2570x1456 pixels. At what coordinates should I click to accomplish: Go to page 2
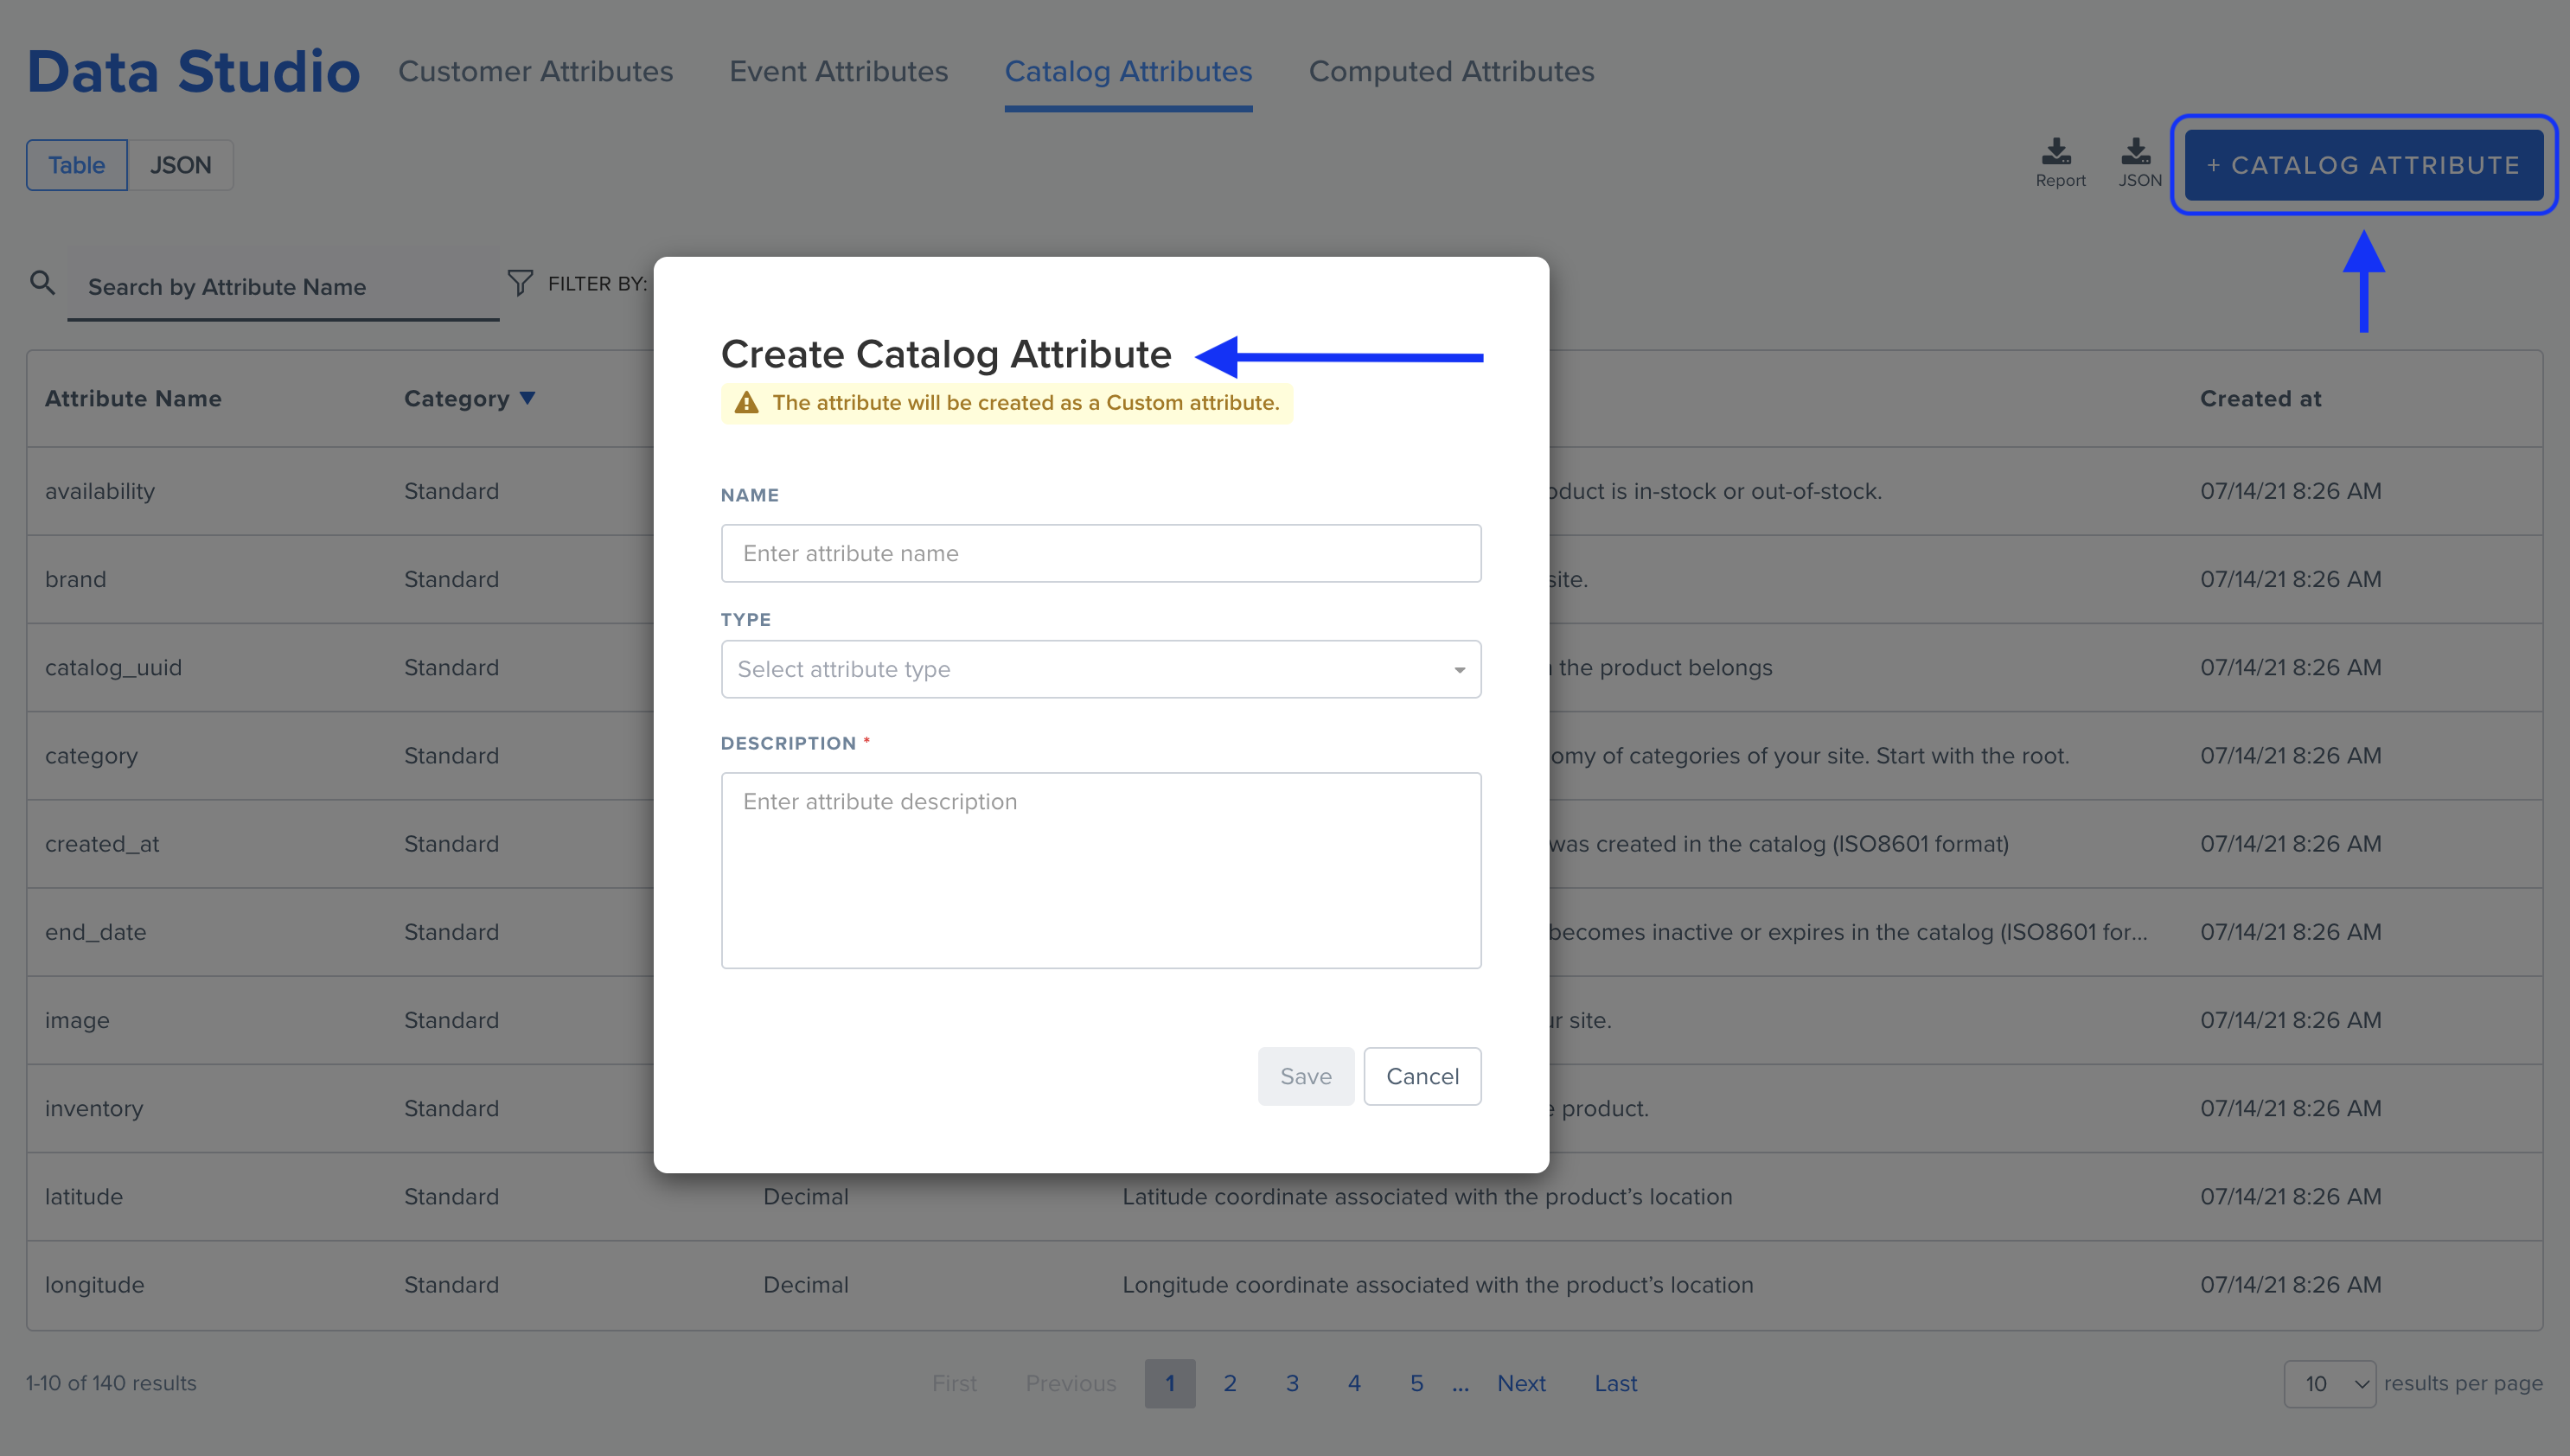[1230, 1383]
